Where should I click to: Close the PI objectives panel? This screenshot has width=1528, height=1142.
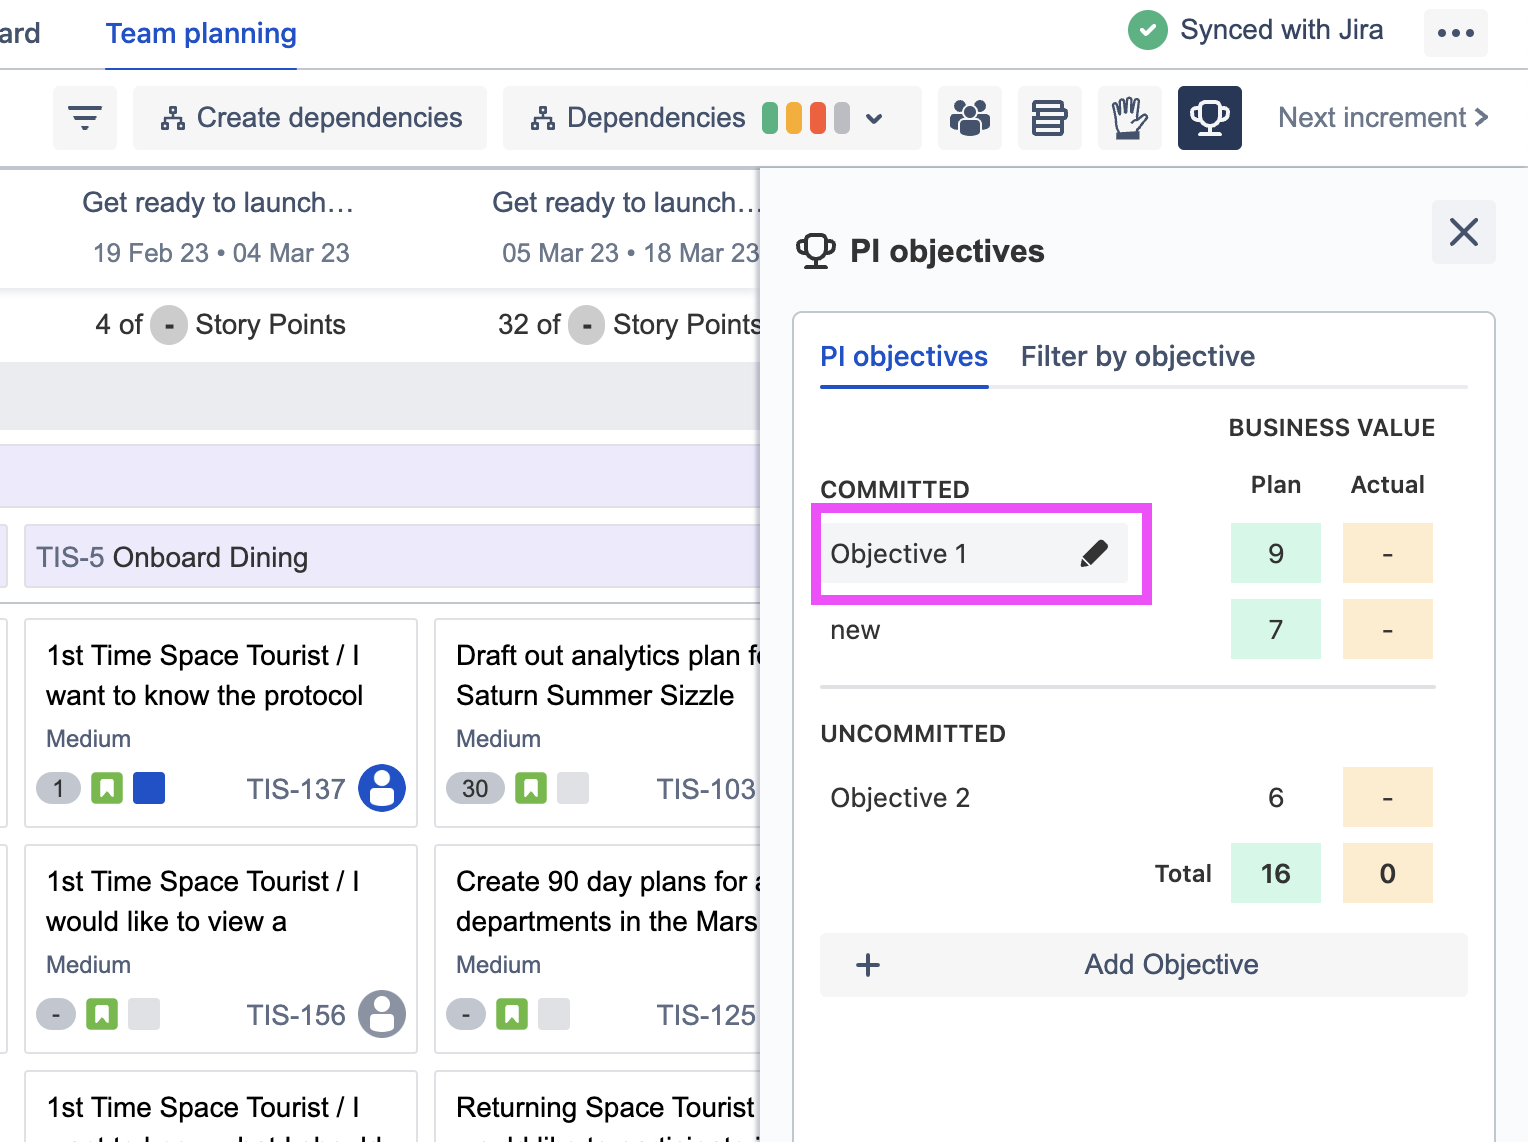click(1463, 232)
